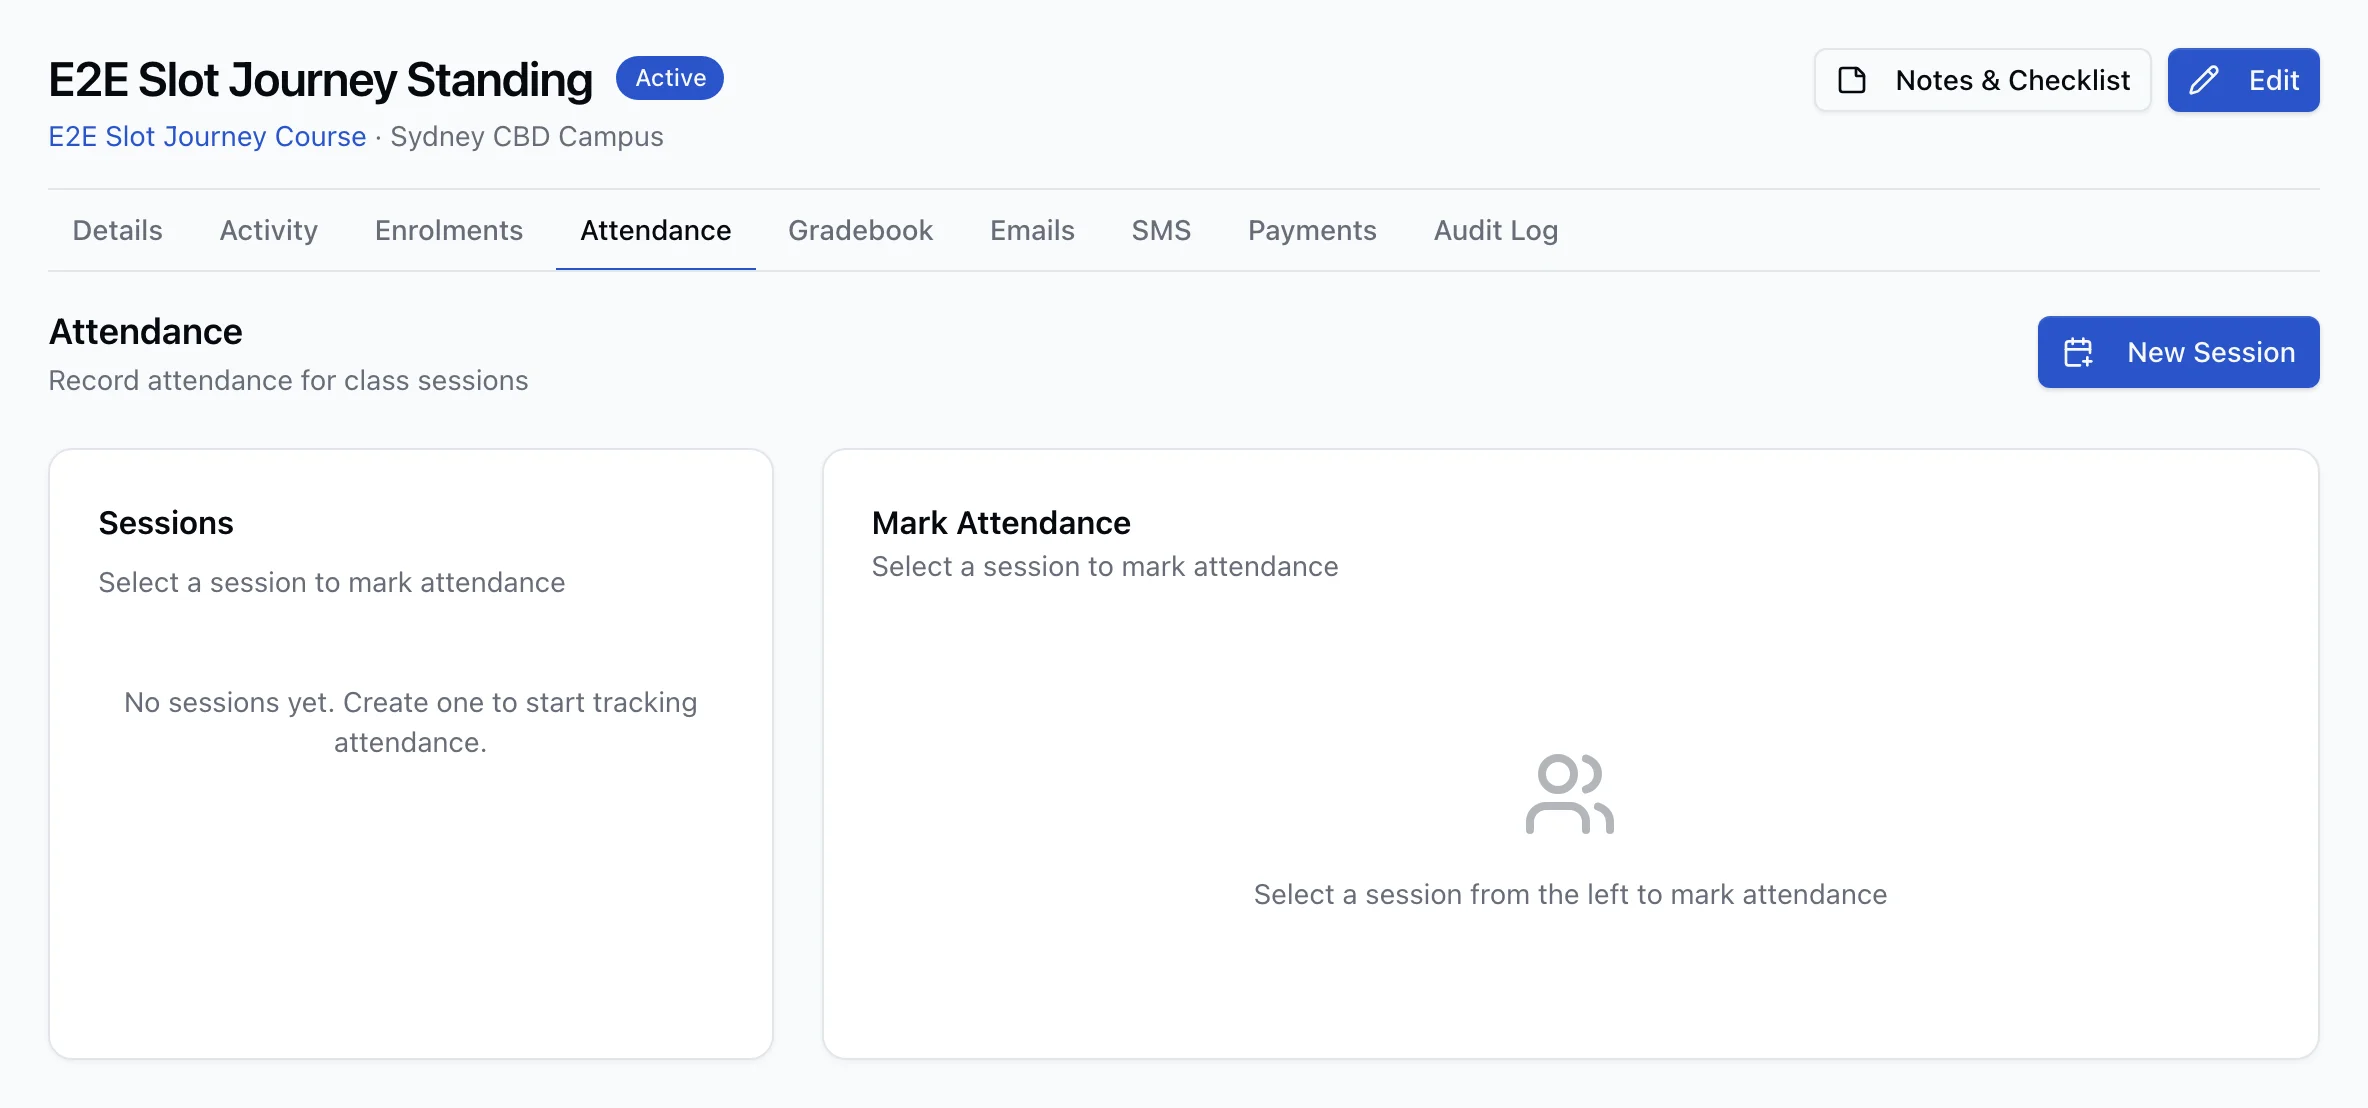Switch to the Activity tab
Viewport: 2368px width, 1108px height.
point(269,230)
